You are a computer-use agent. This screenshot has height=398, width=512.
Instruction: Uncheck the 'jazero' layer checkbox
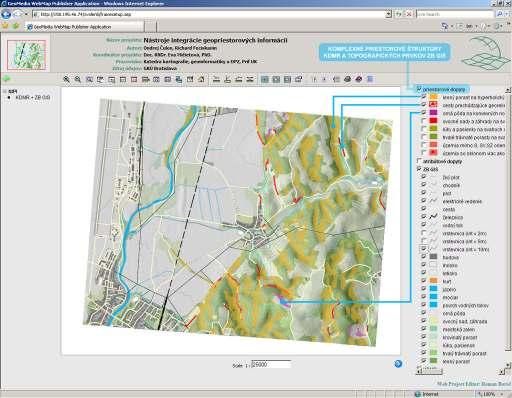tap(424, 289)
